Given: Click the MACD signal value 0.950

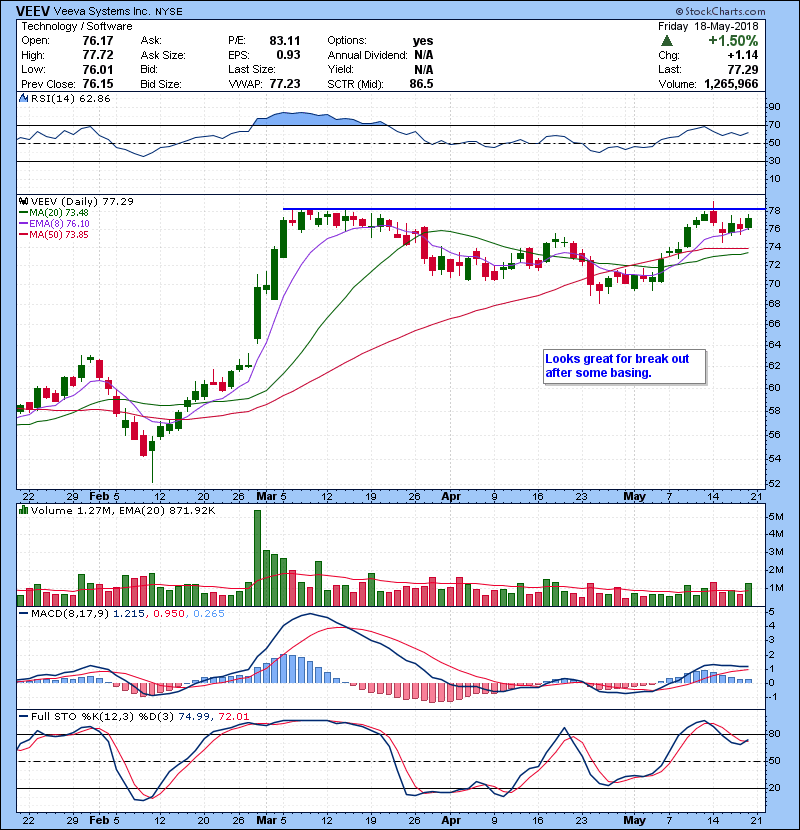Looking at the screenshot, I should click(169, 614).
